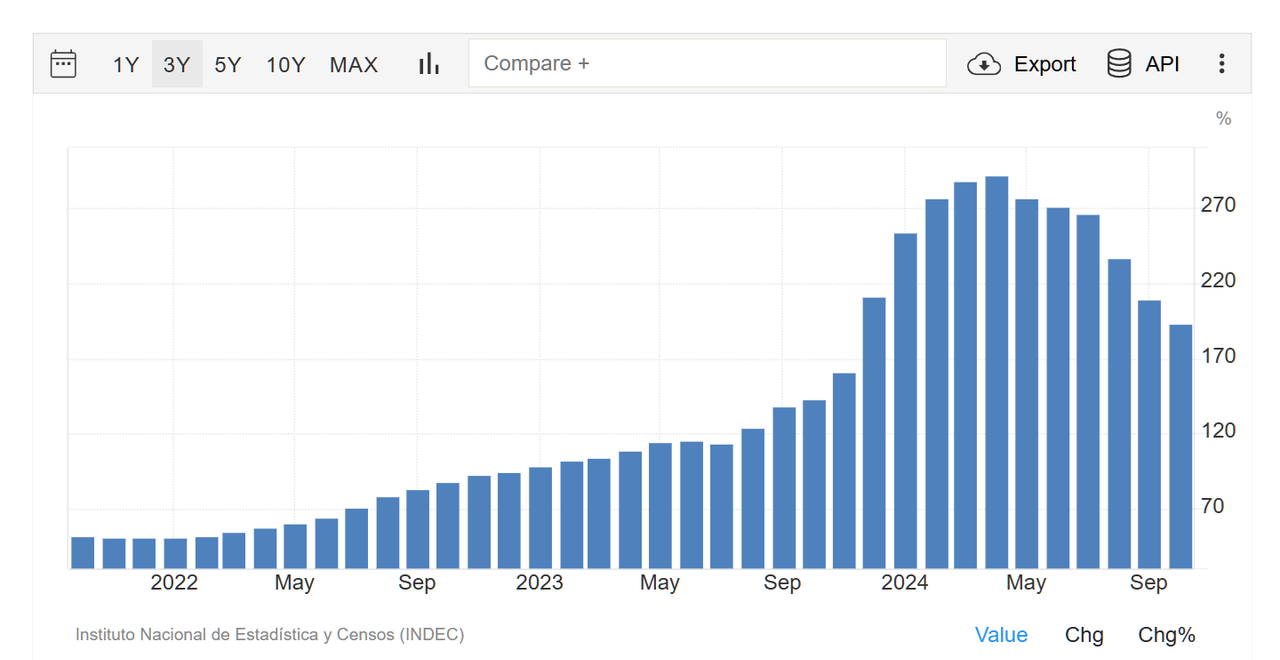This screenshot has width=1280, height=660.
Task: Click the database API icon
Action: [1119, 64]
